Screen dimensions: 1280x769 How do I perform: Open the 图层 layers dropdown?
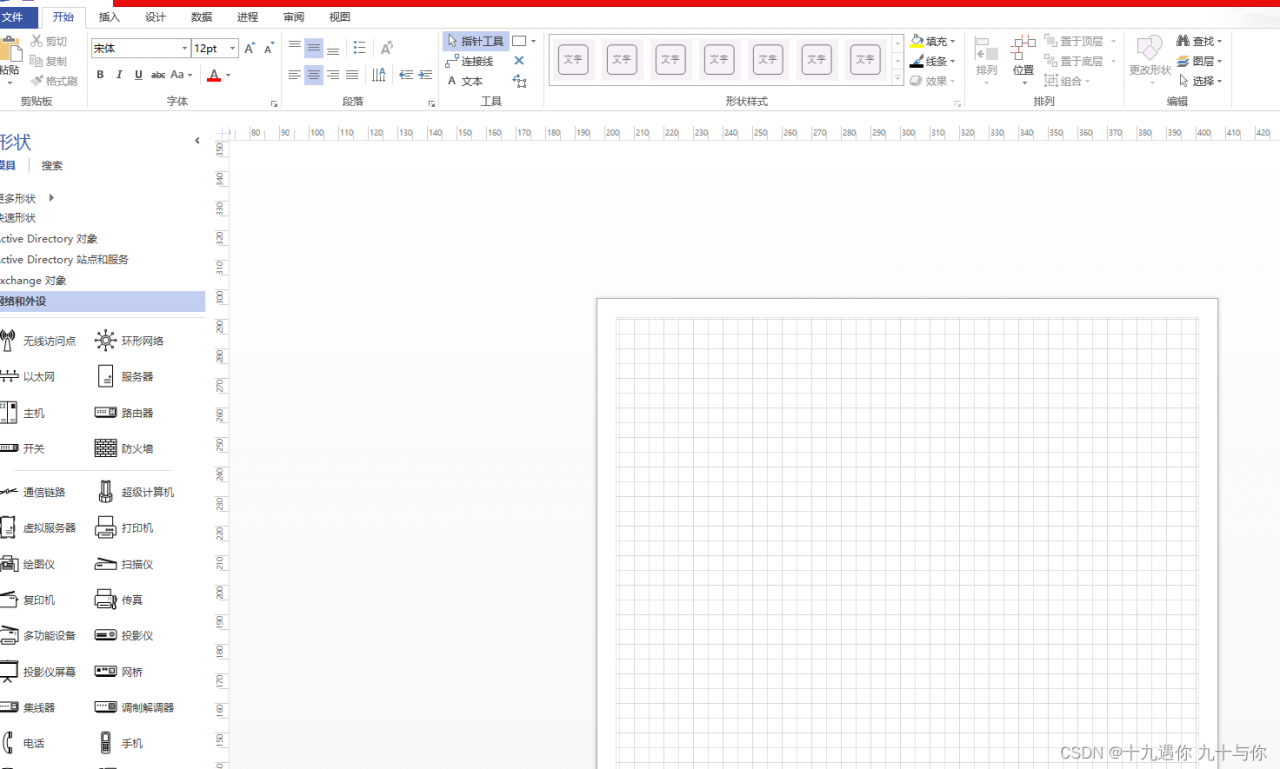coord(1199,61)
